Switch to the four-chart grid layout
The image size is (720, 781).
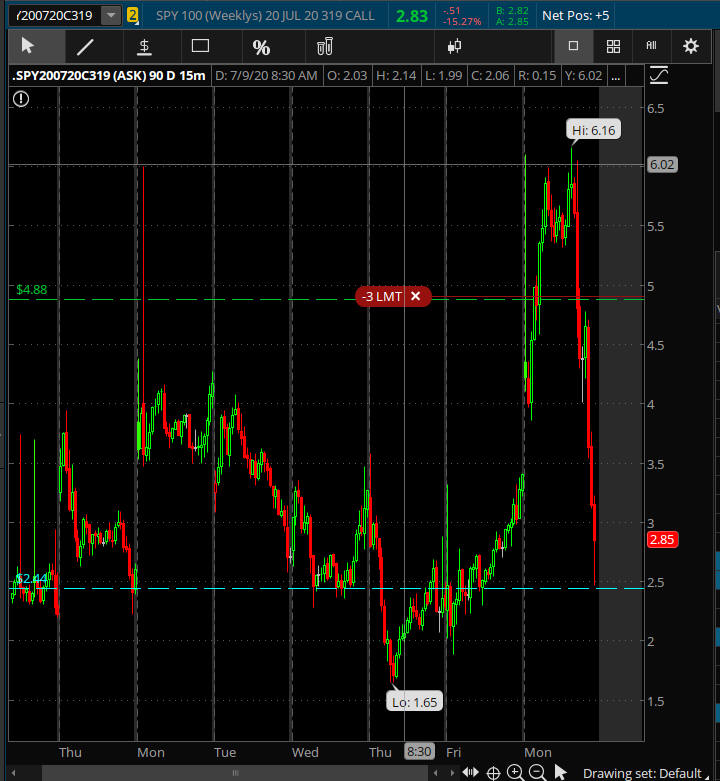tap(613, 46)
